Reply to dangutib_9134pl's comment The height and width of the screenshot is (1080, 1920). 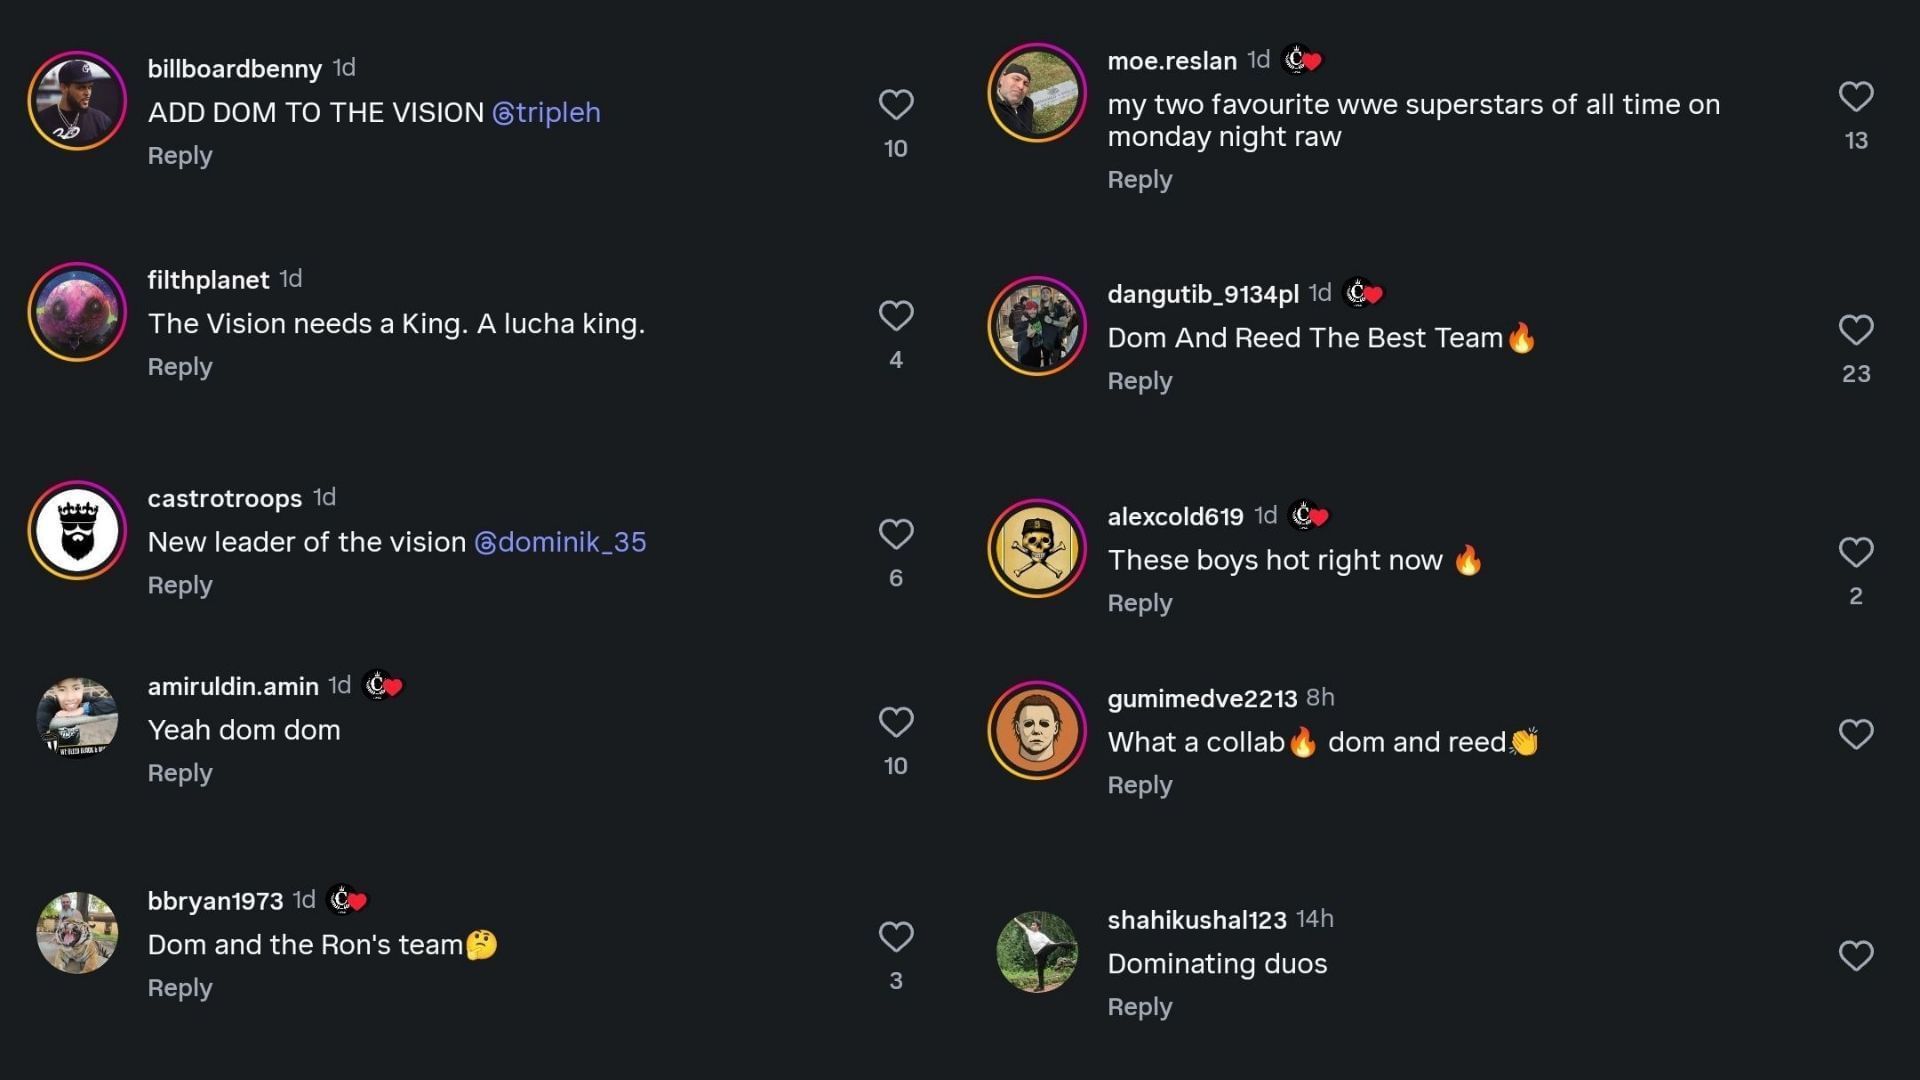coord(1139,381)
